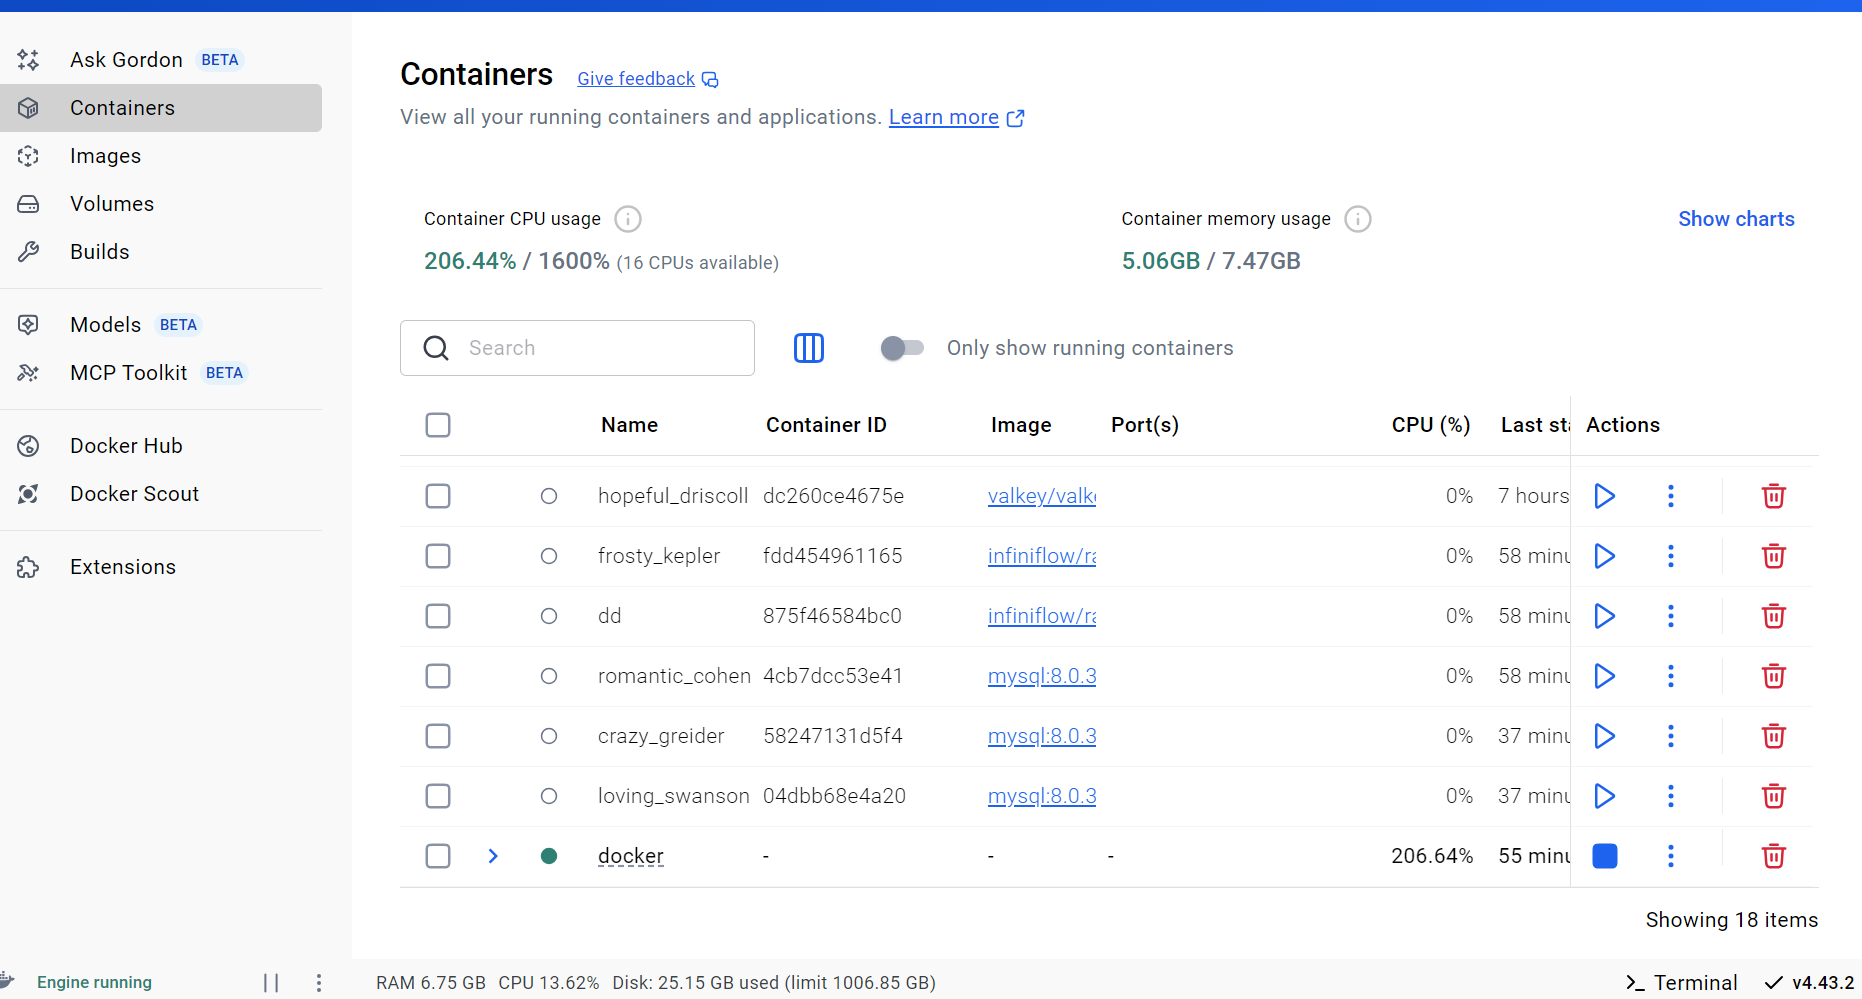Select the frosty_kepler row checkbox
1862x999 pixels.
pyautogui.click(x=438, y=556)
